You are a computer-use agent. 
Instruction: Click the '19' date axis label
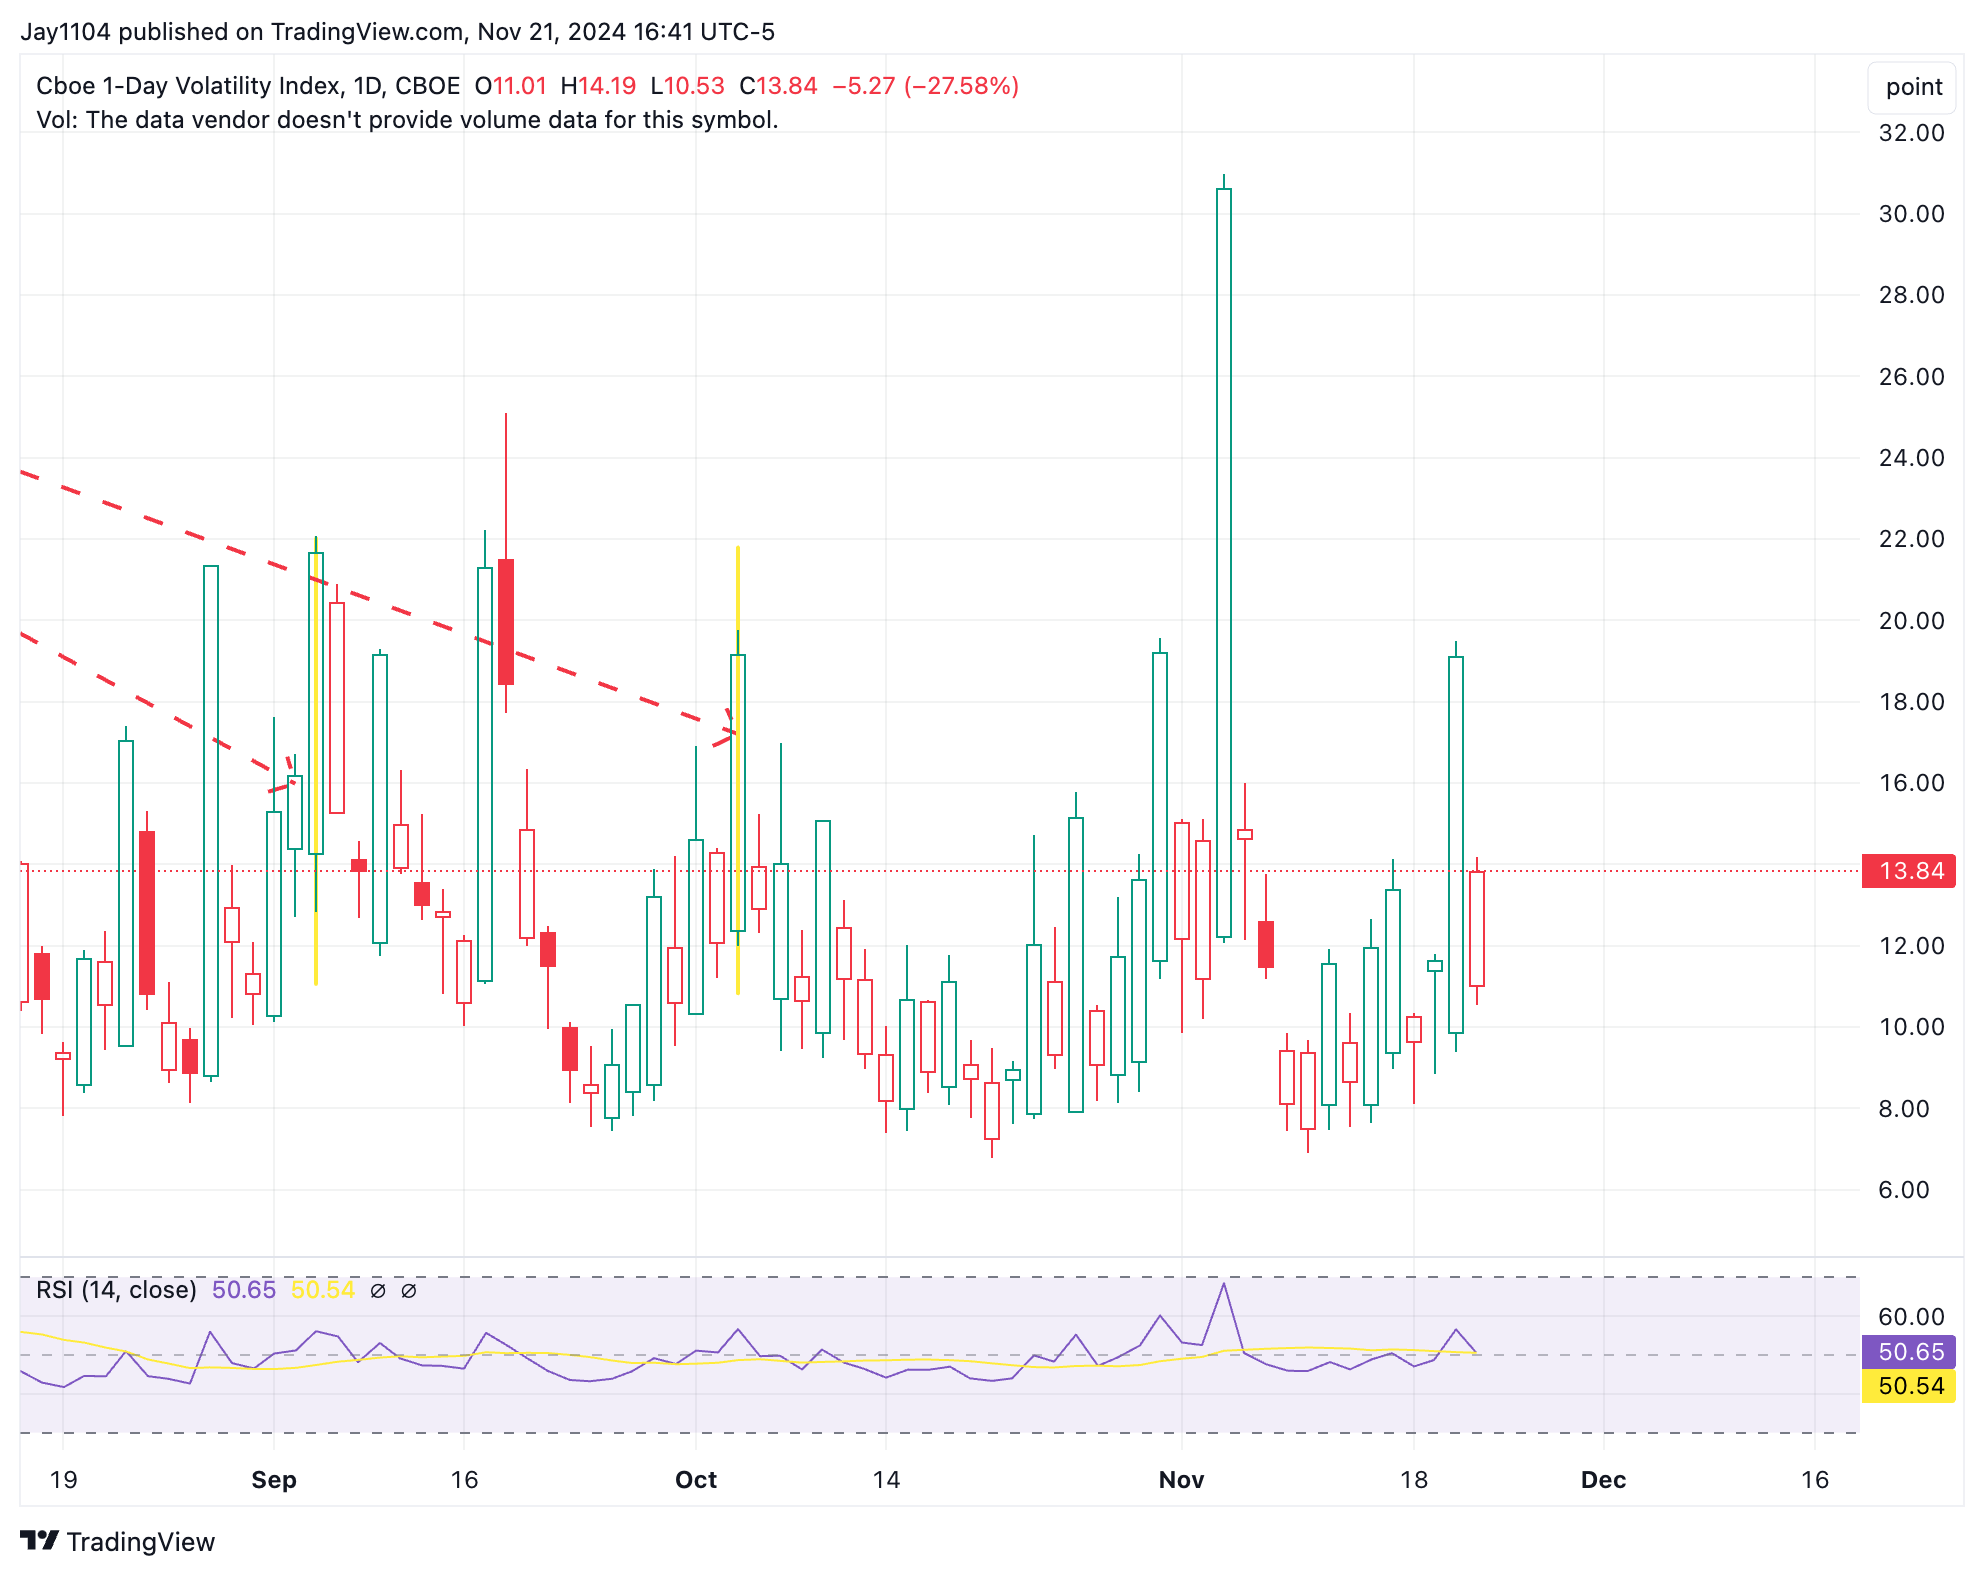tap(63, 1480)
